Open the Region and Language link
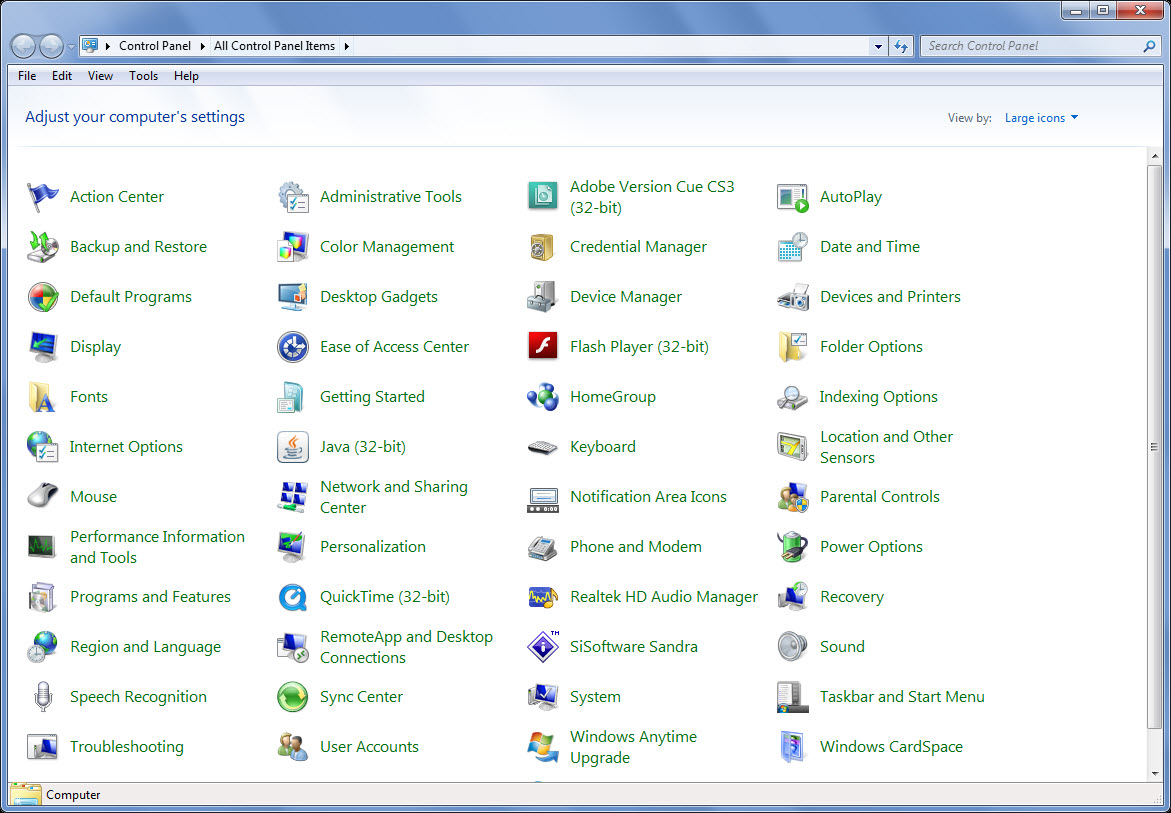 tap(146, 647)
